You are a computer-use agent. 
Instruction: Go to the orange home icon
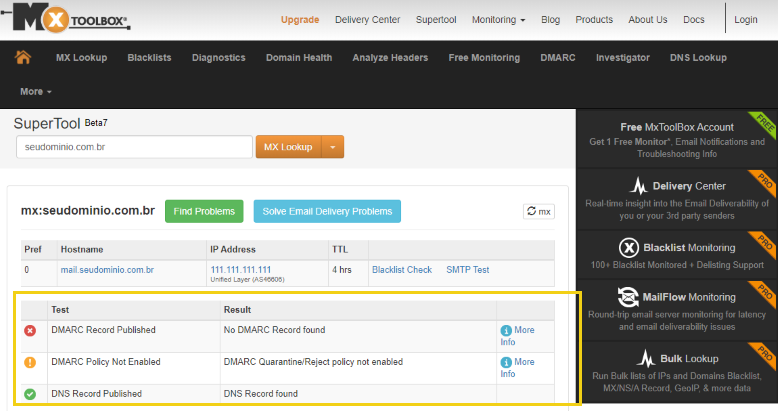point(23,57)
